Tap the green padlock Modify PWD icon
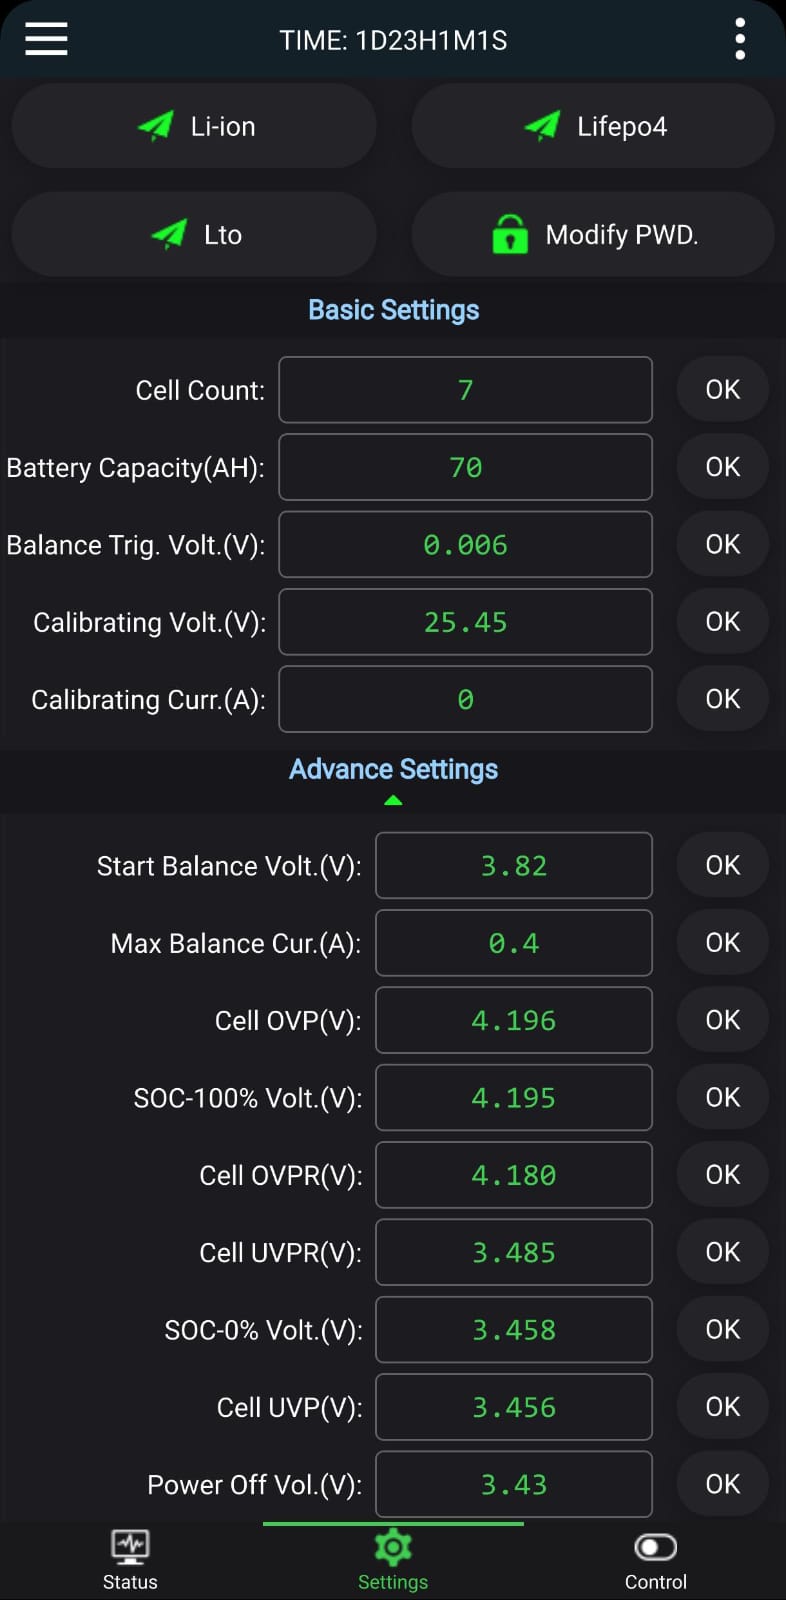This screenshot has width=786, height=1600. tap(510, 234)
